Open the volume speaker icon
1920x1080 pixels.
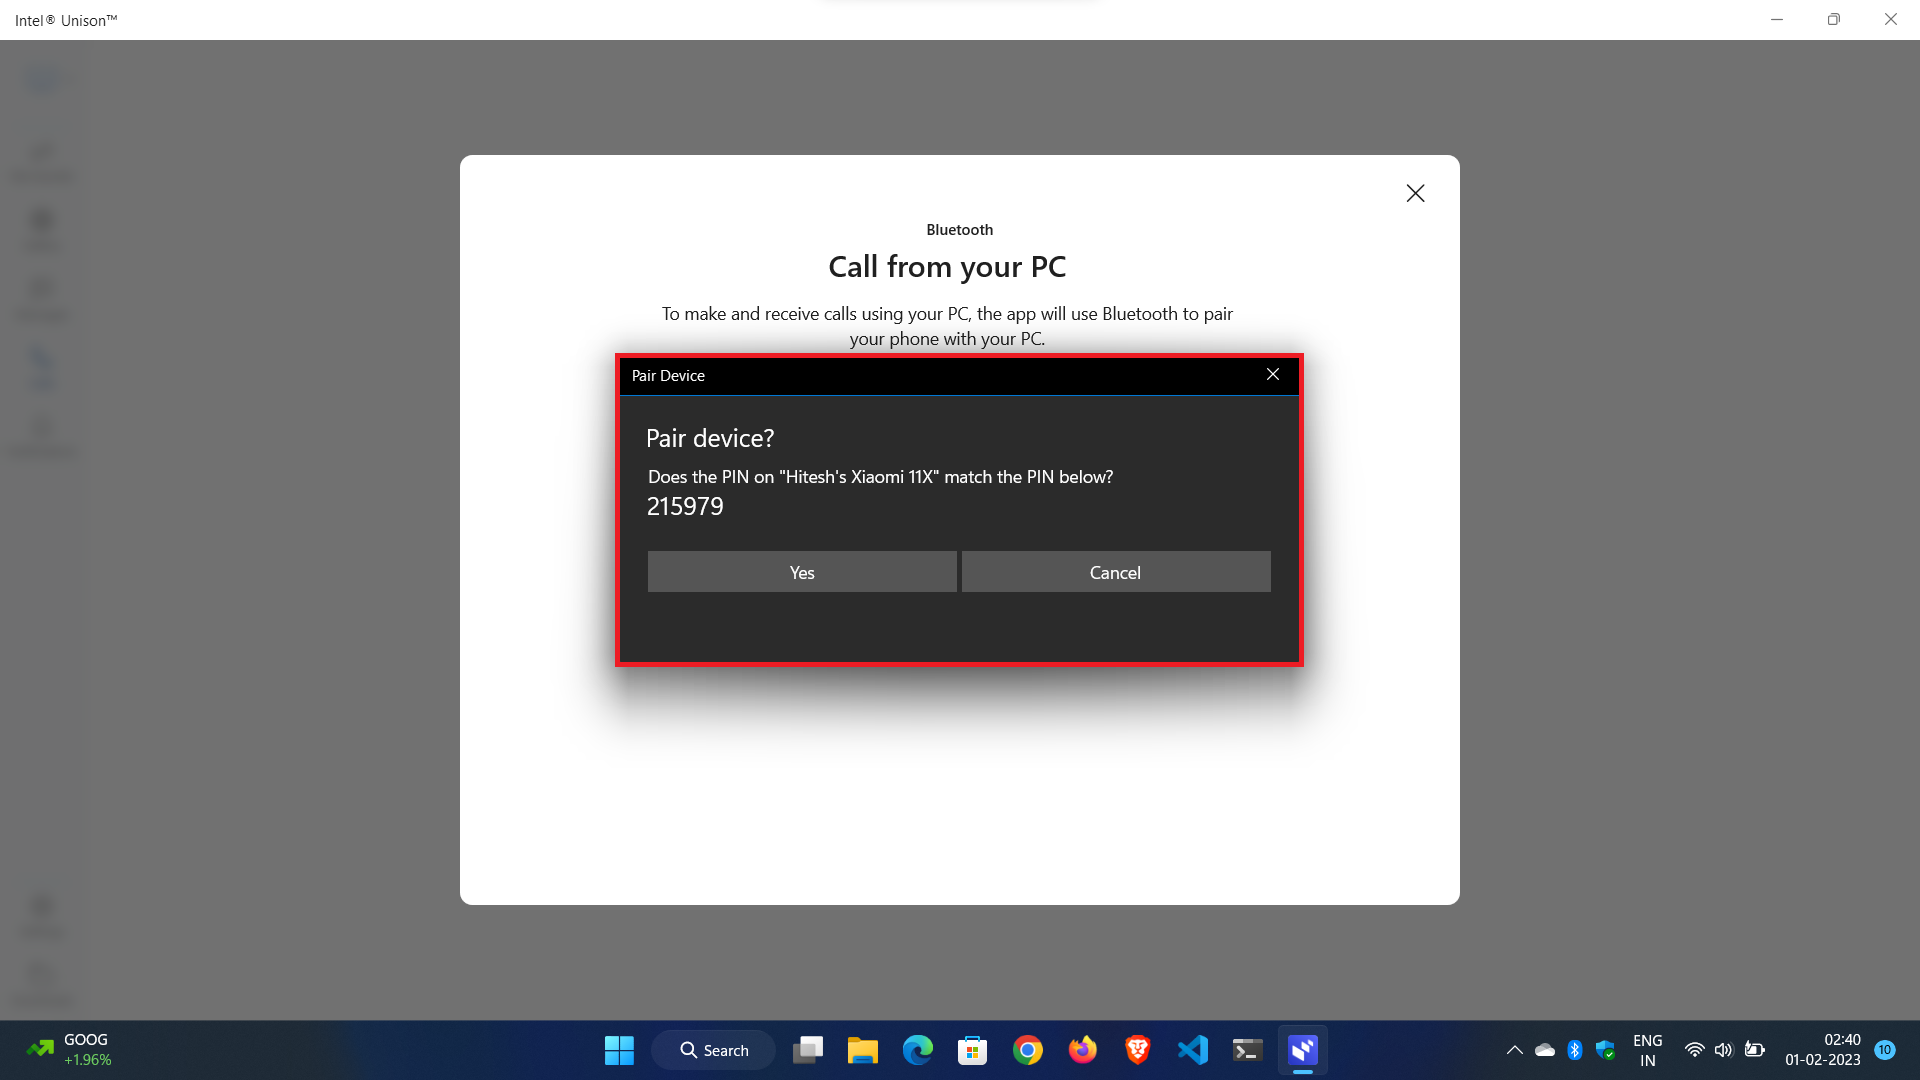1724,1050
